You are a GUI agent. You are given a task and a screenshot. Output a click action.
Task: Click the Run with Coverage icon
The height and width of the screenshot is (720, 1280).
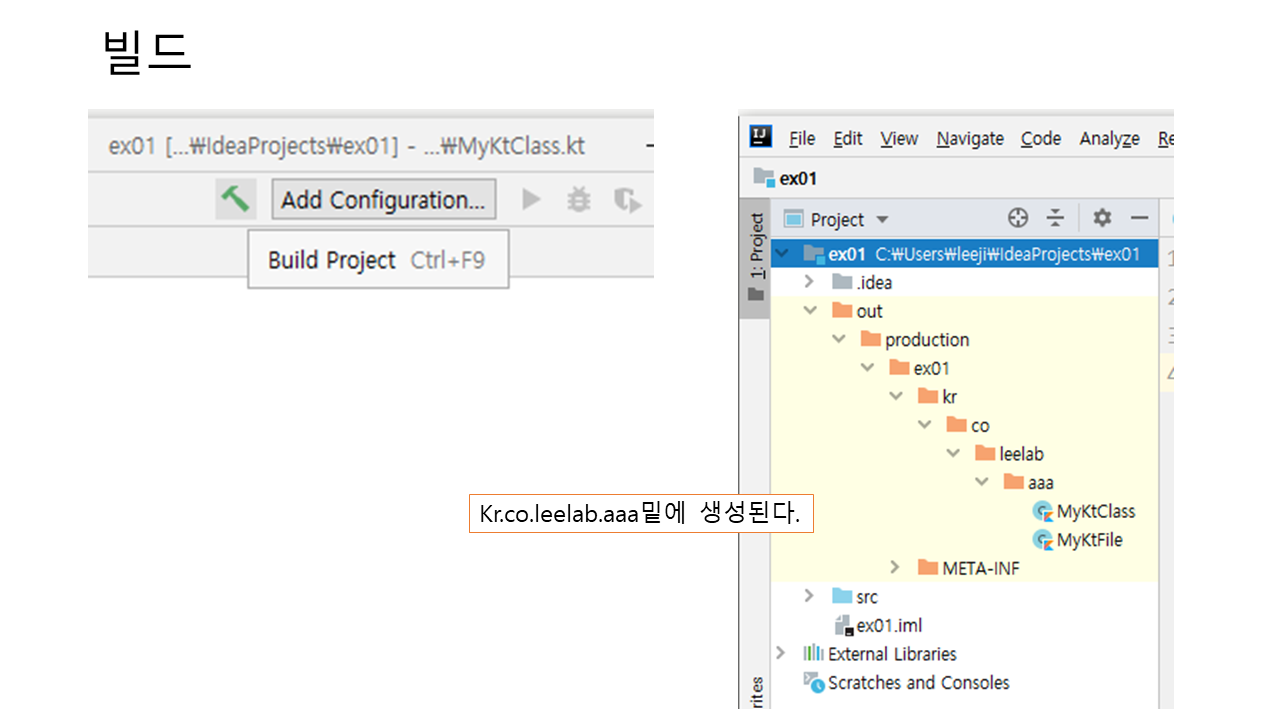tap(627, 200)
